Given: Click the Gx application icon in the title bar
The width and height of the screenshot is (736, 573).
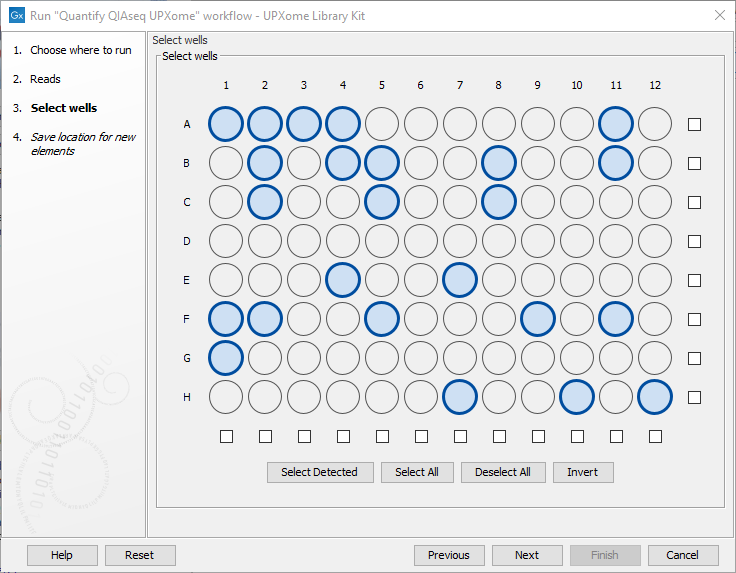Looking at the screenshot, I should coord(17,15).
